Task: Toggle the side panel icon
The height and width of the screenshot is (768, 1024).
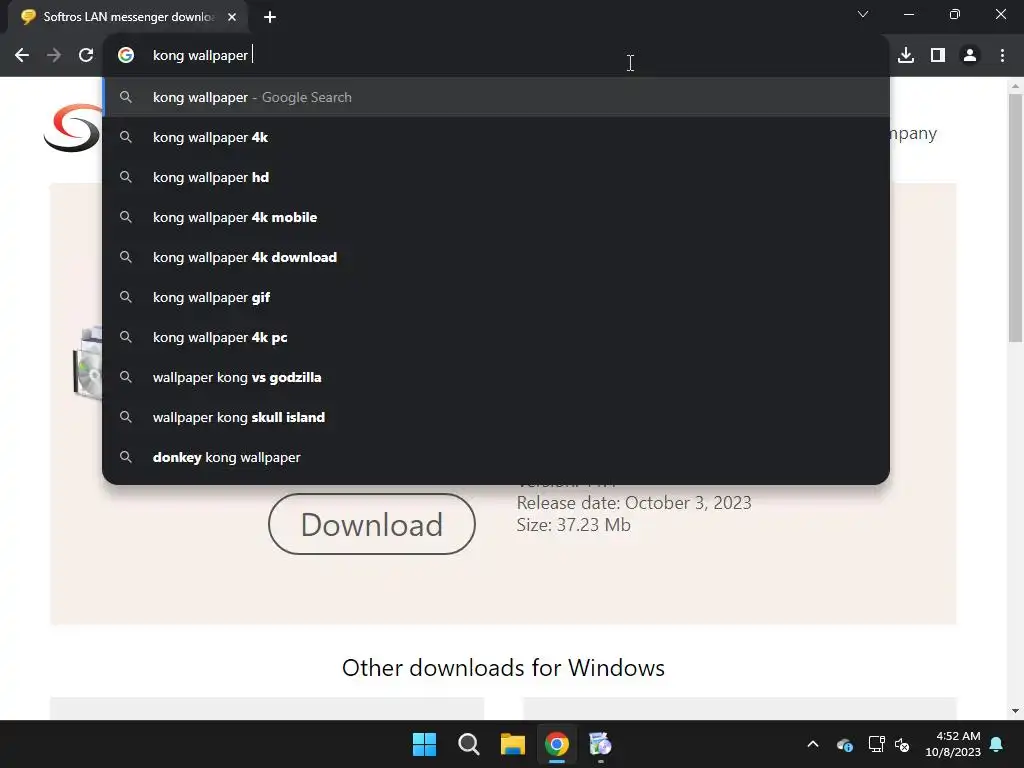Action: (938, 56)
